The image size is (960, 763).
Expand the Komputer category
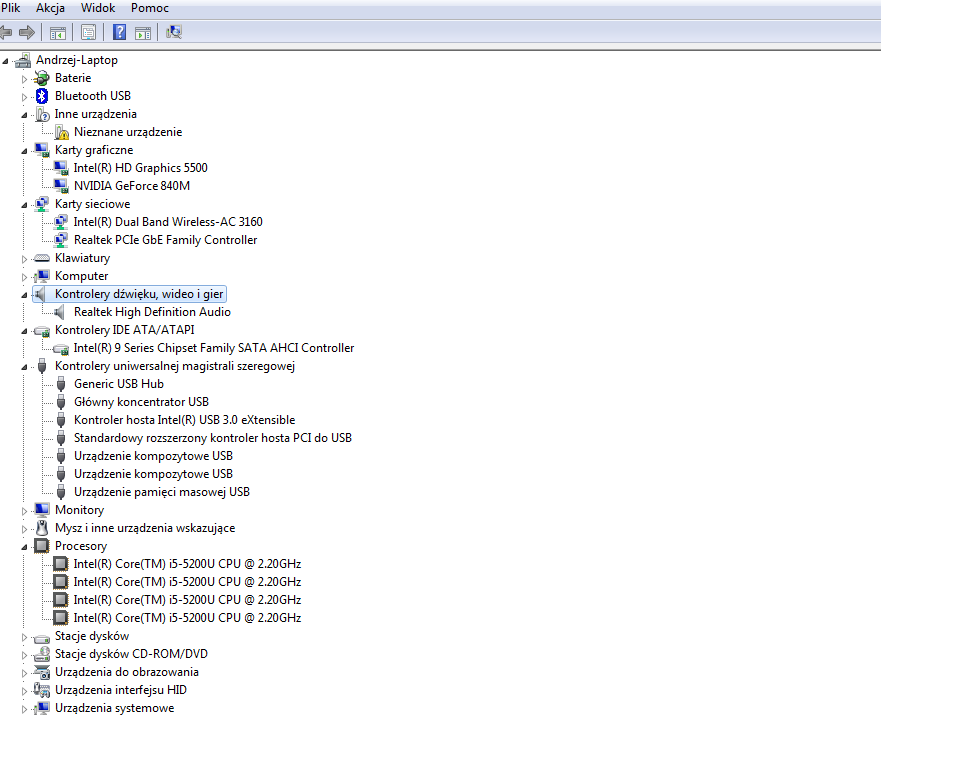tap(24, 277)
